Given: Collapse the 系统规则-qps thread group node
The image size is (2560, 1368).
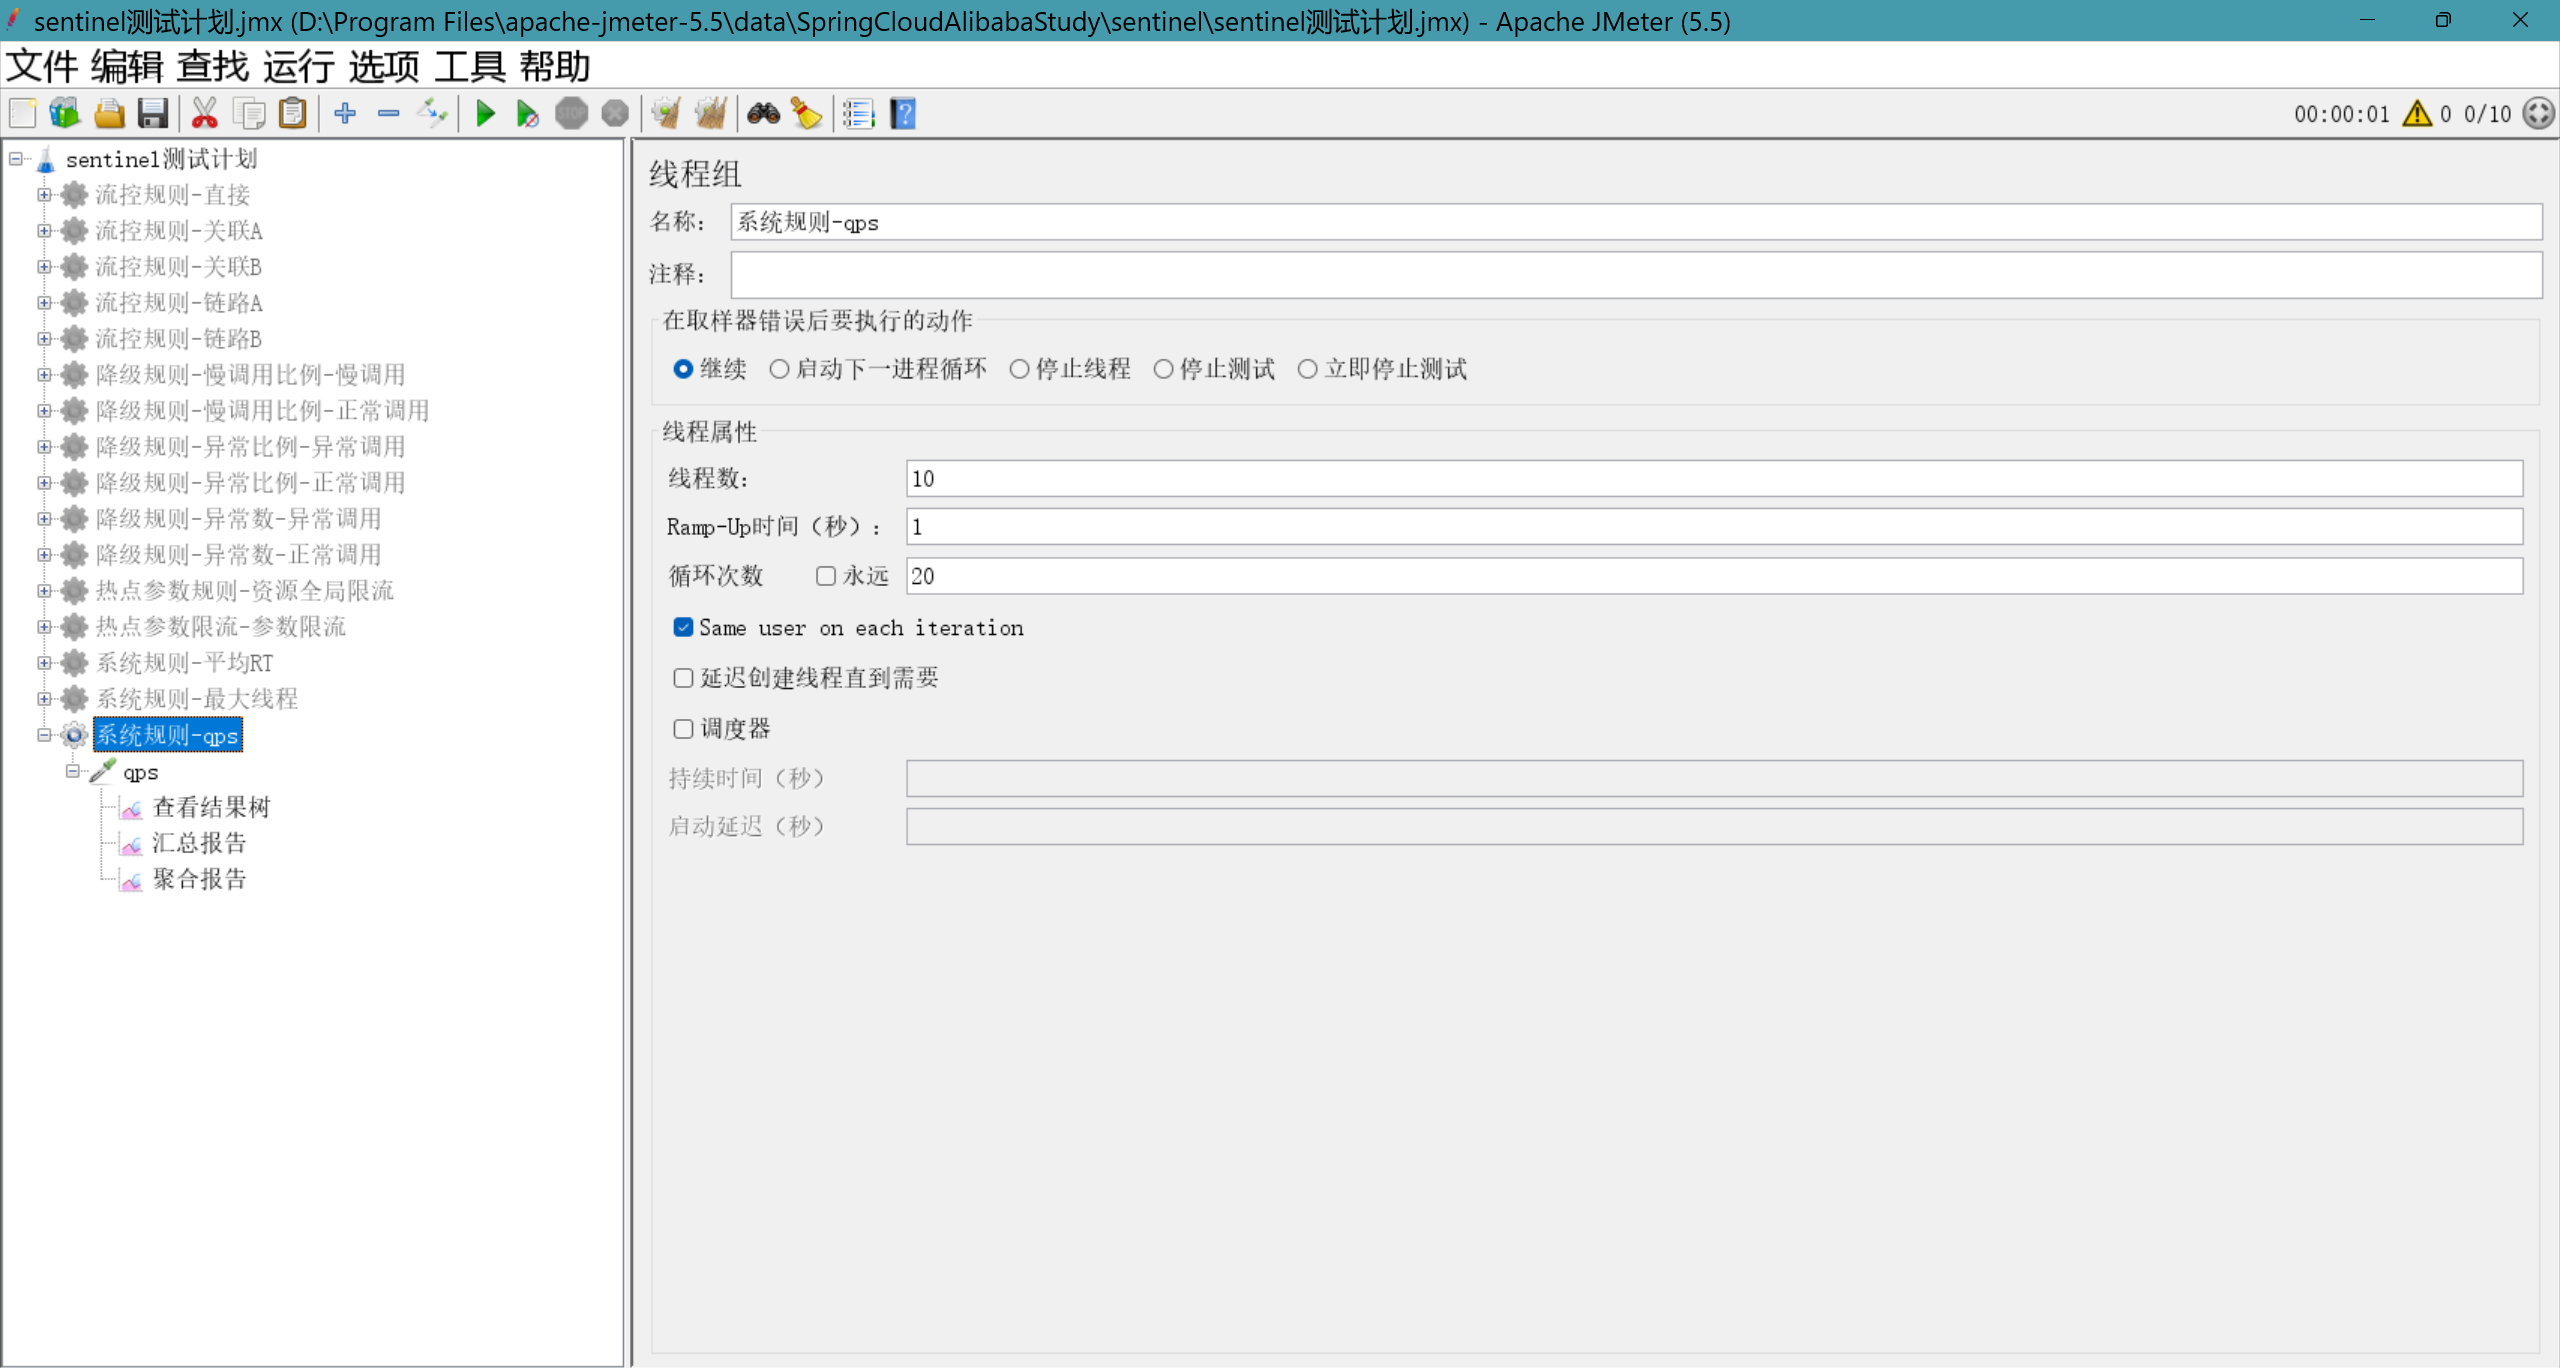Looking at the screenshot, I should [x=44, y=735].
